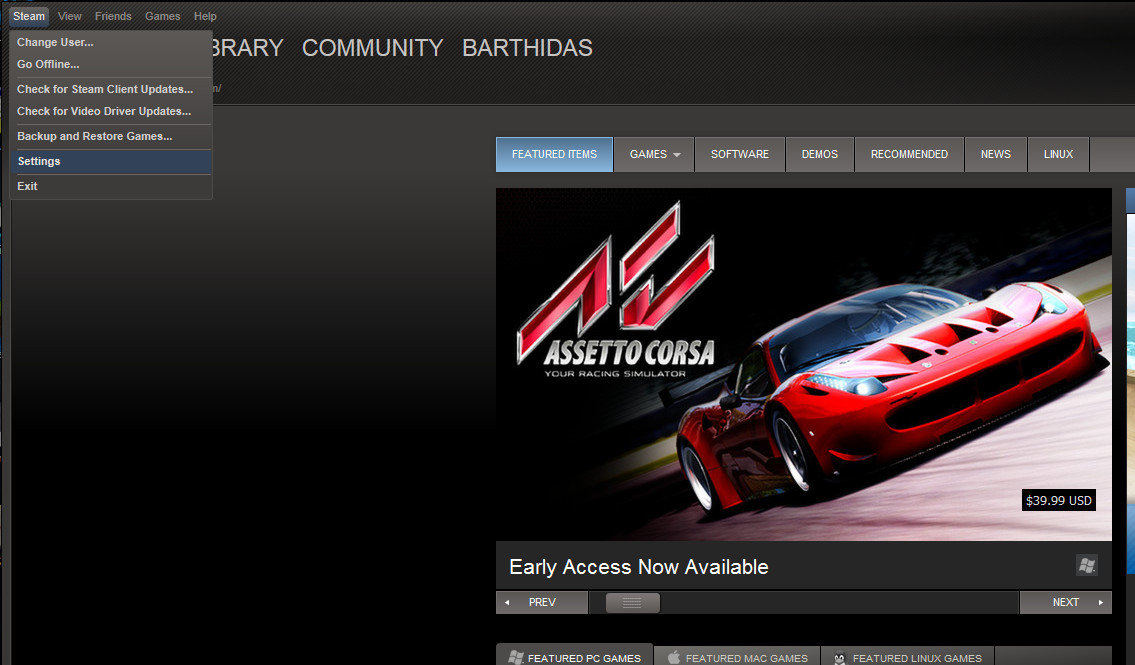Click the Tux penguin icon on Linux Games tab
The width and height of the screenshot is (1135, 665).
pos(840,658)
